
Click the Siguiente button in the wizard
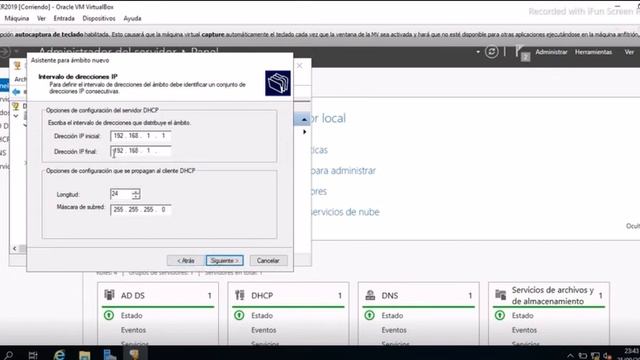pos(224,260)
